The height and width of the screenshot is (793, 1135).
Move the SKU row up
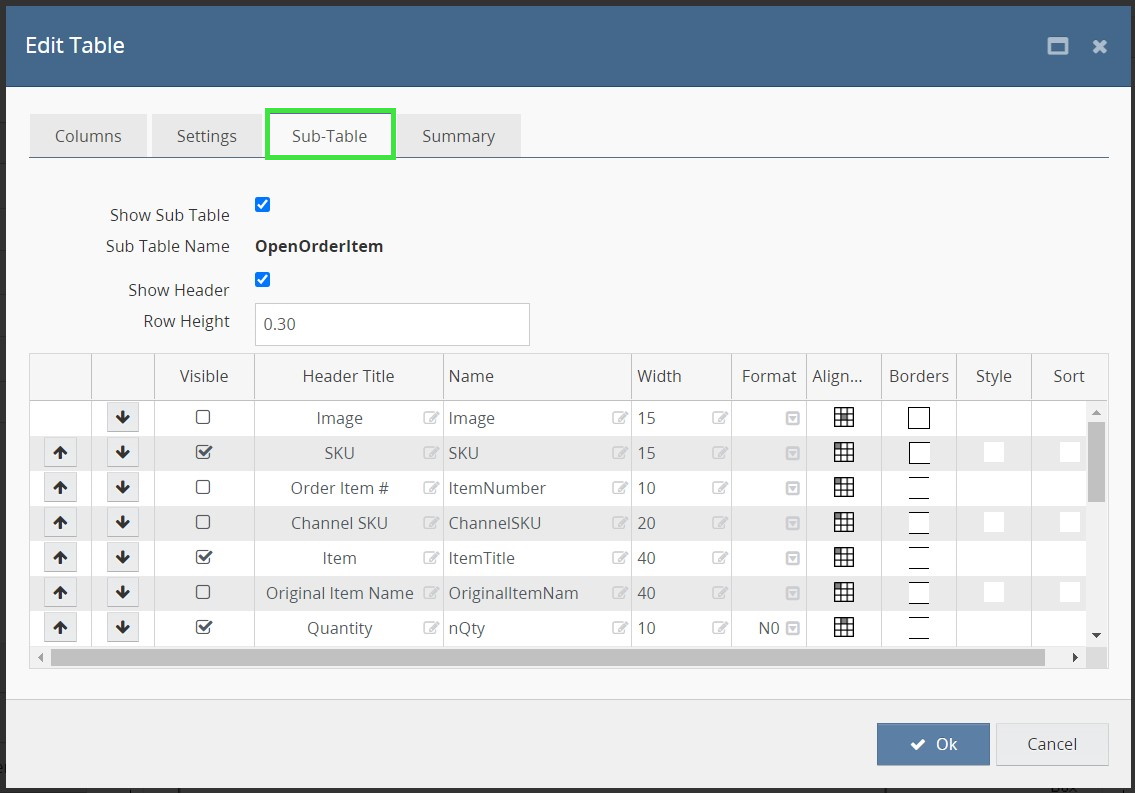[60, 453]
